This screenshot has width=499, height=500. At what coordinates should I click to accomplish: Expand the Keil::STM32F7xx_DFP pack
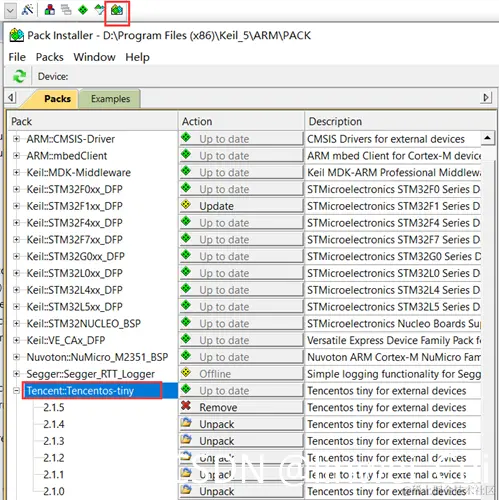(16, 240)
